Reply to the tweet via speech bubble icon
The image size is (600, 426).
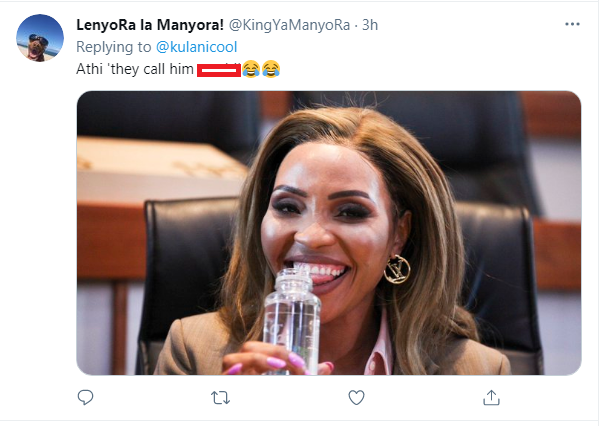point(86,397)
